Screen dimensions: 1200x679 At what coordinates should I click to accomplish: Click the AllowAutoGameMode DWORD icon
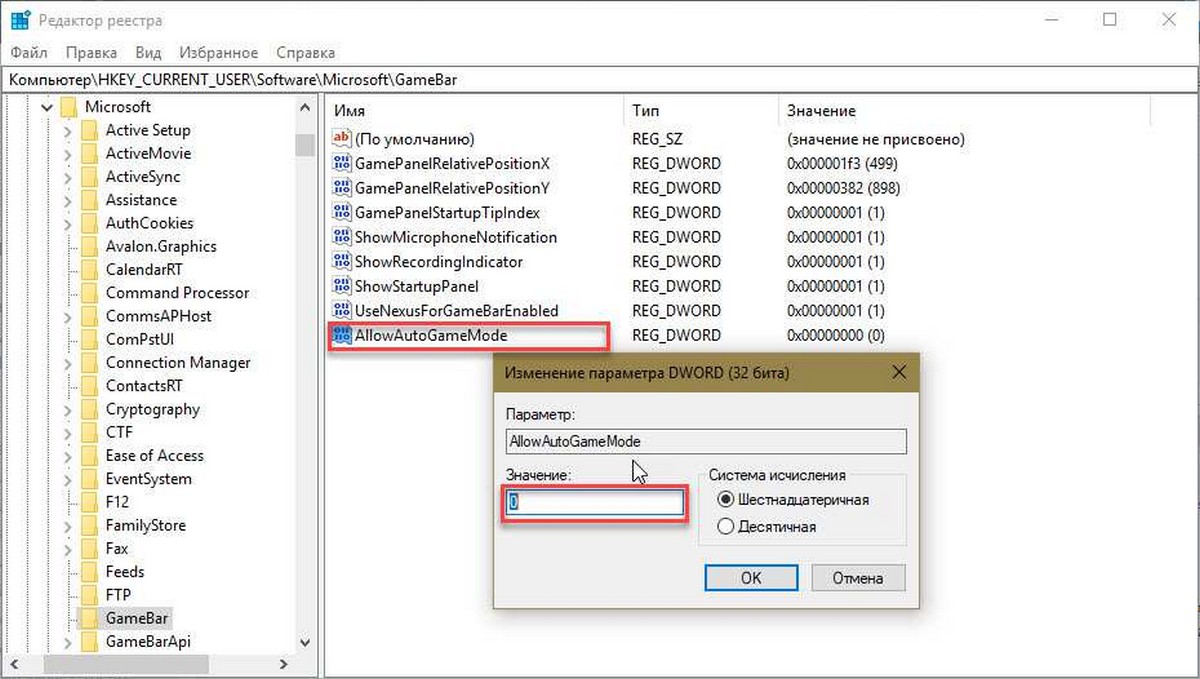(342, 335)
